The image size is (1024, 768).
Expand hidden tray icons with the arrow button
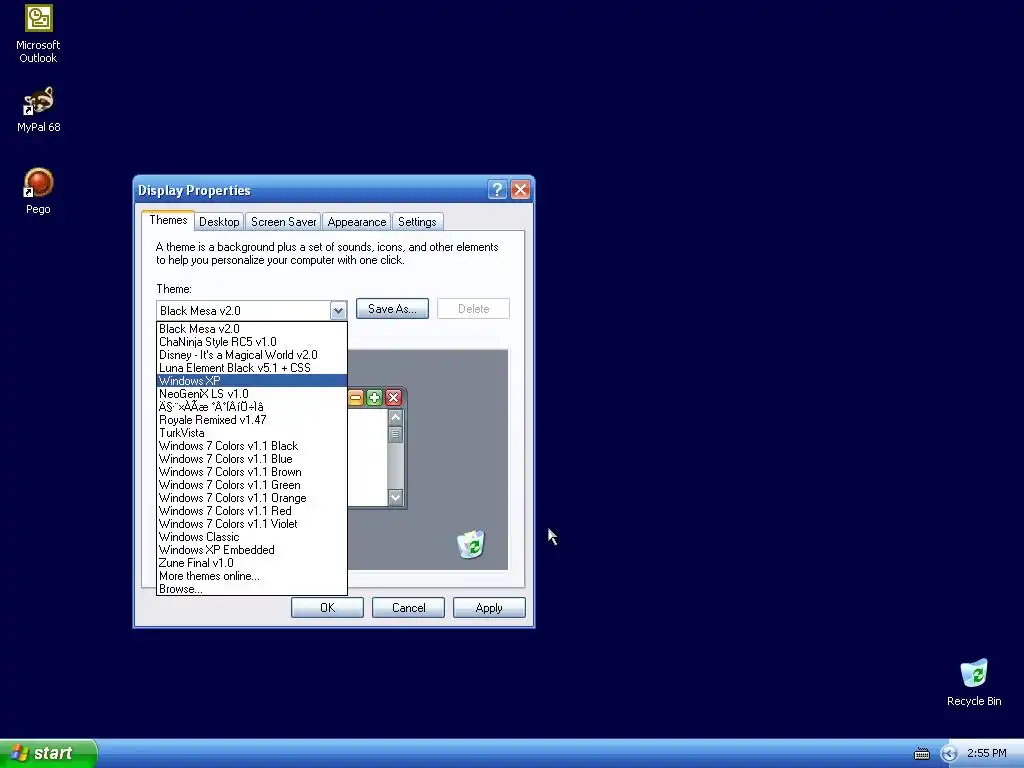click(x=949, y=754)
